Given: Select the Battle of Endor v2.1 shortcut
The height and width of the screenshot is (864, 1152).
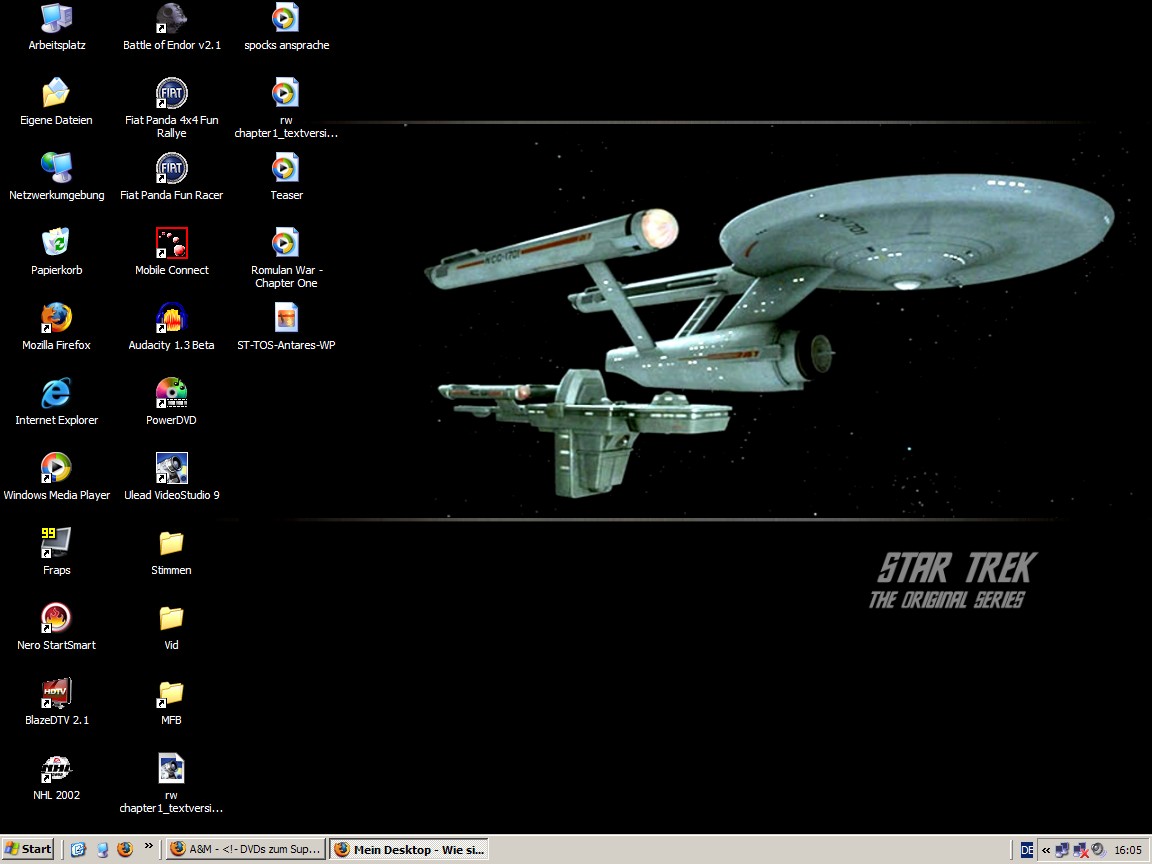Looking at the screenshot, I should pyautogui.click(x=171, y=19).
